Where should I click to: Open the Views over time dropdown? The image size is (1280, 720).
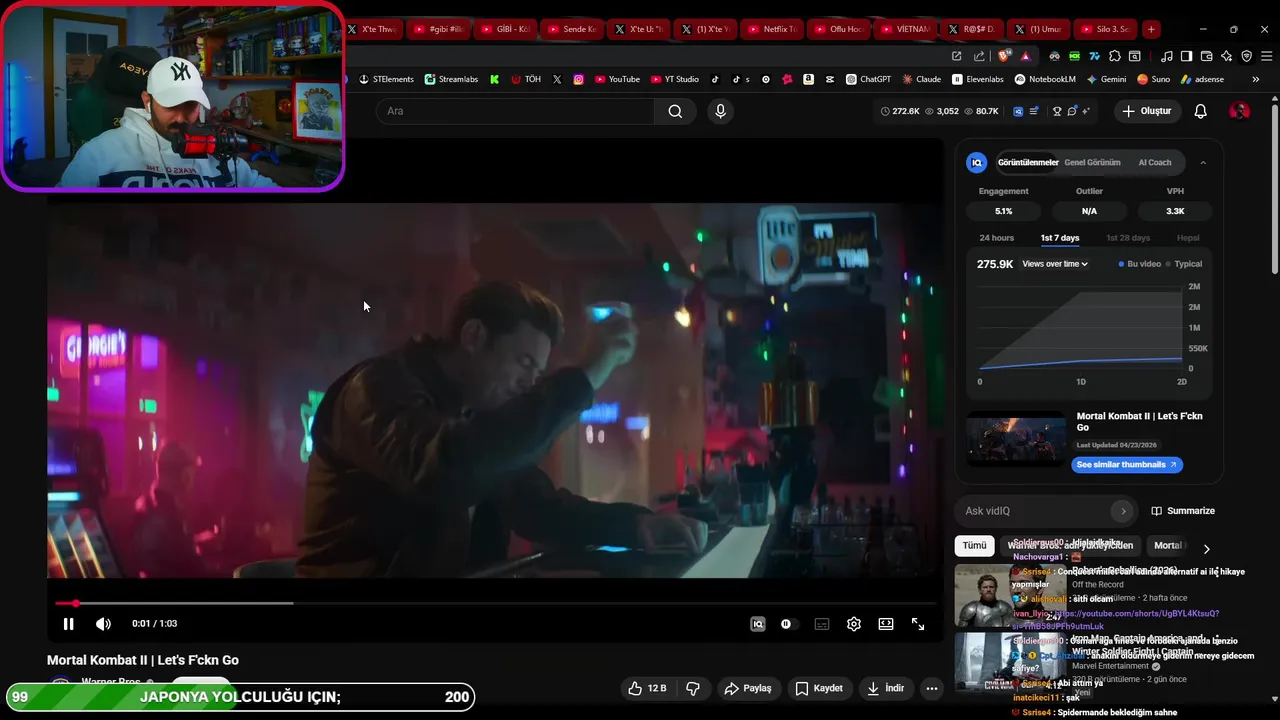click(1055, 264)
